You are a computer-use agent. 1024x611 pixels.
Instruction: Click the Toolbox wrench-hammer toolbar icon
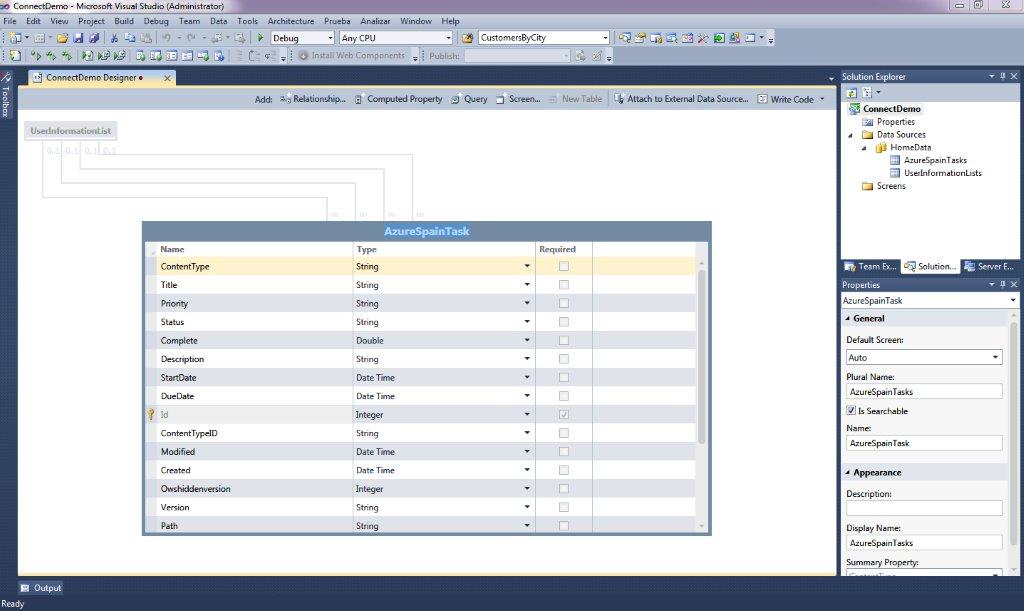703,38
